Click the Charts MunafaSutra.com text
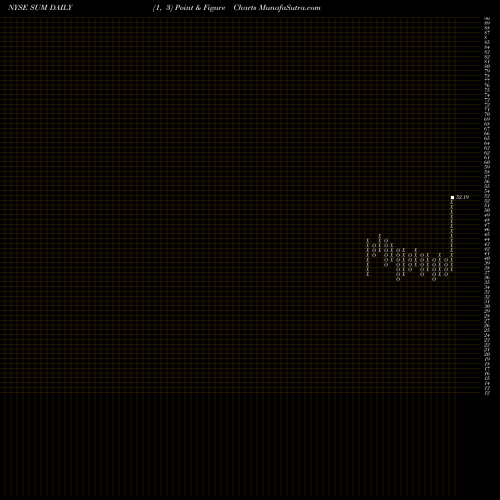This screenshot has height=500, width=500. pyautogui.click(x=277, y=8)
